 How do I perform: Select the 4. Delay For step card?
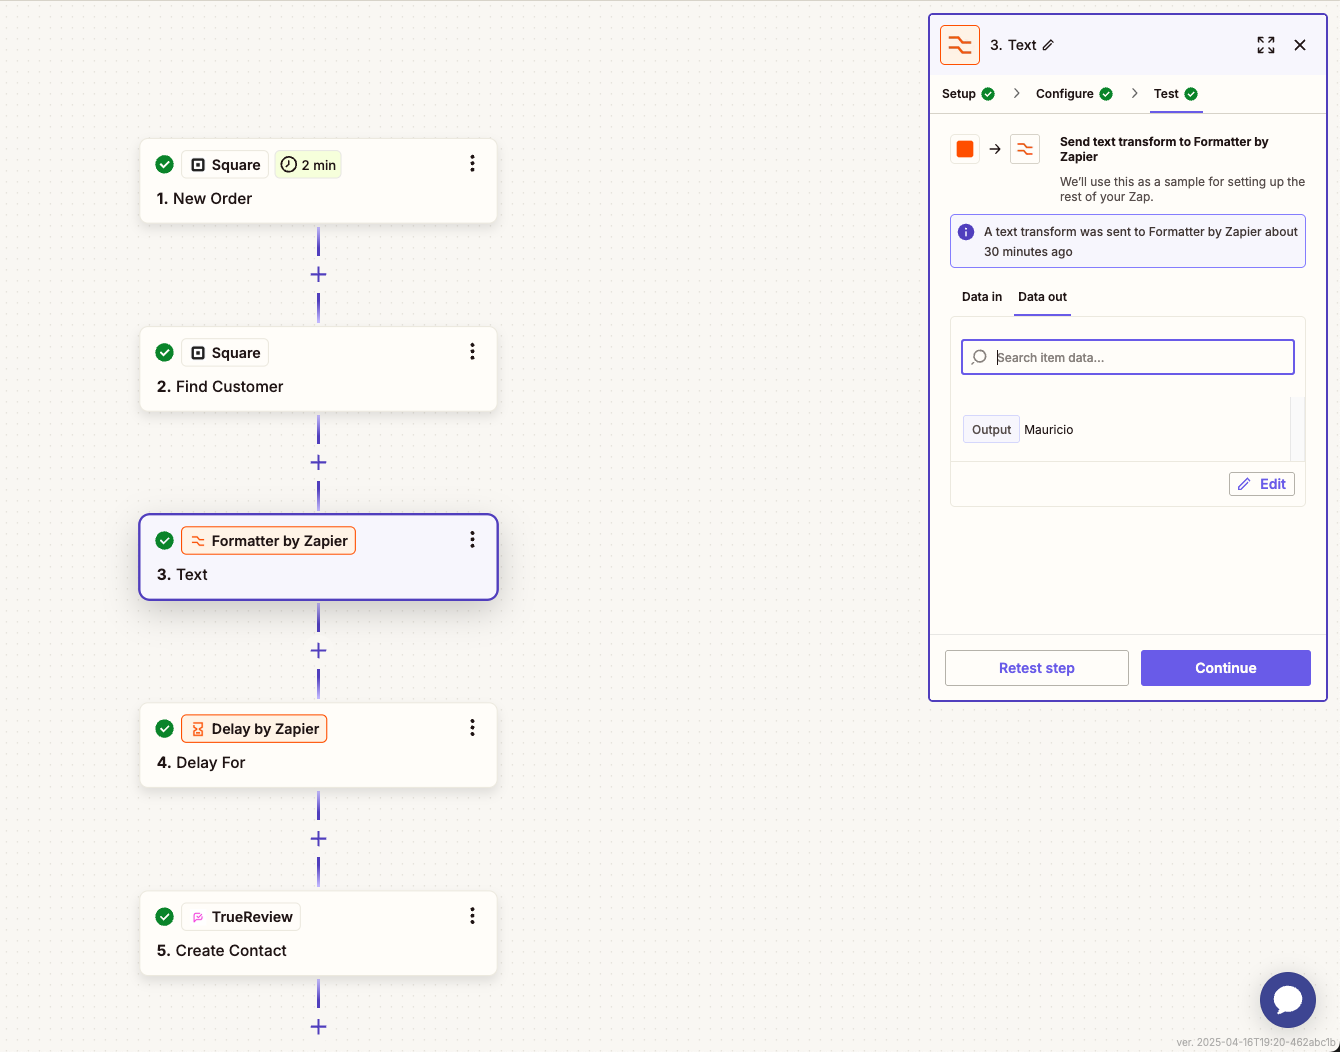coord(318,745)
